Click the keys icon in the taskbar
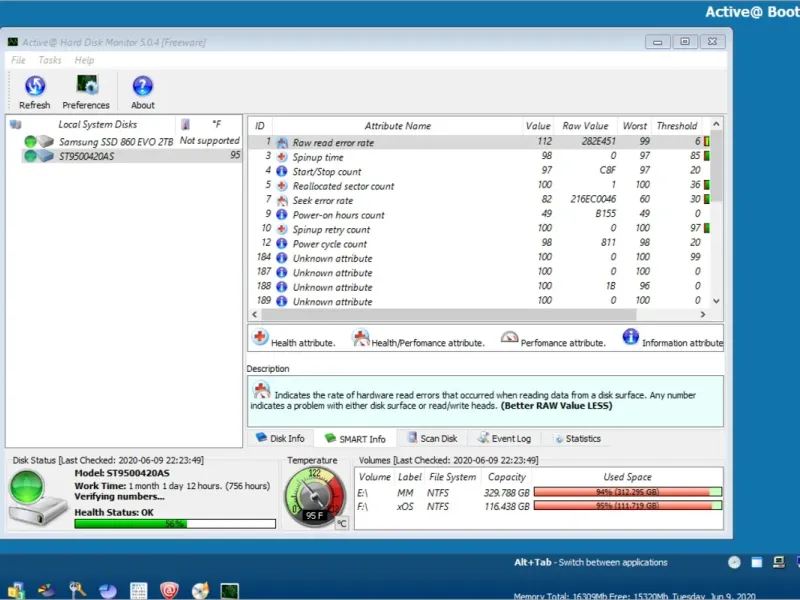The image size is (800, 600). [78, 590]
